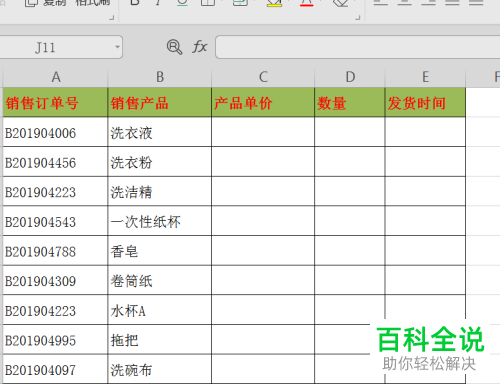
Task: Click the magnifier icon beside fx
Action: click(x=174, y=47)
